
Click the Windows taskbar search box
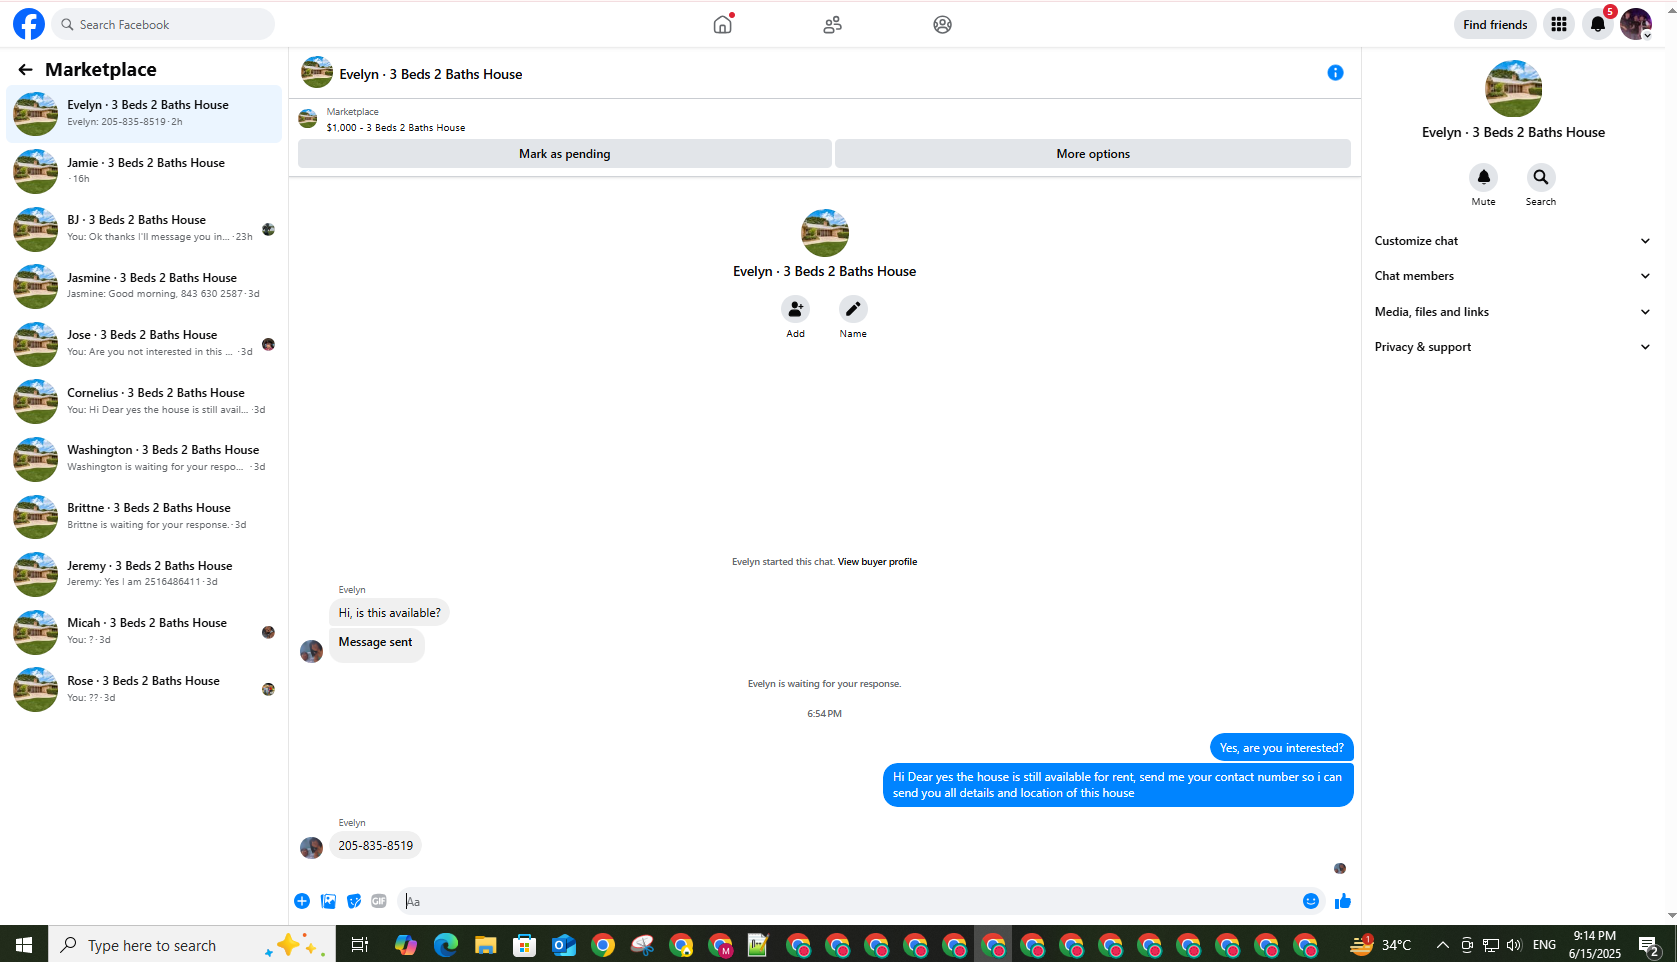click(x=192, y=944)
